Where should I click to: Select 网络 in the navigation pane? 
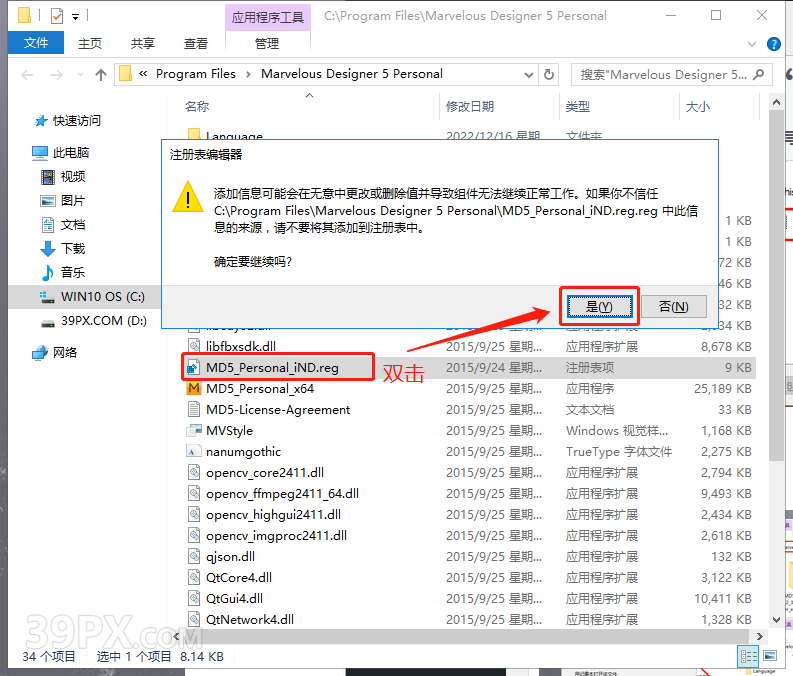(65, 352)
